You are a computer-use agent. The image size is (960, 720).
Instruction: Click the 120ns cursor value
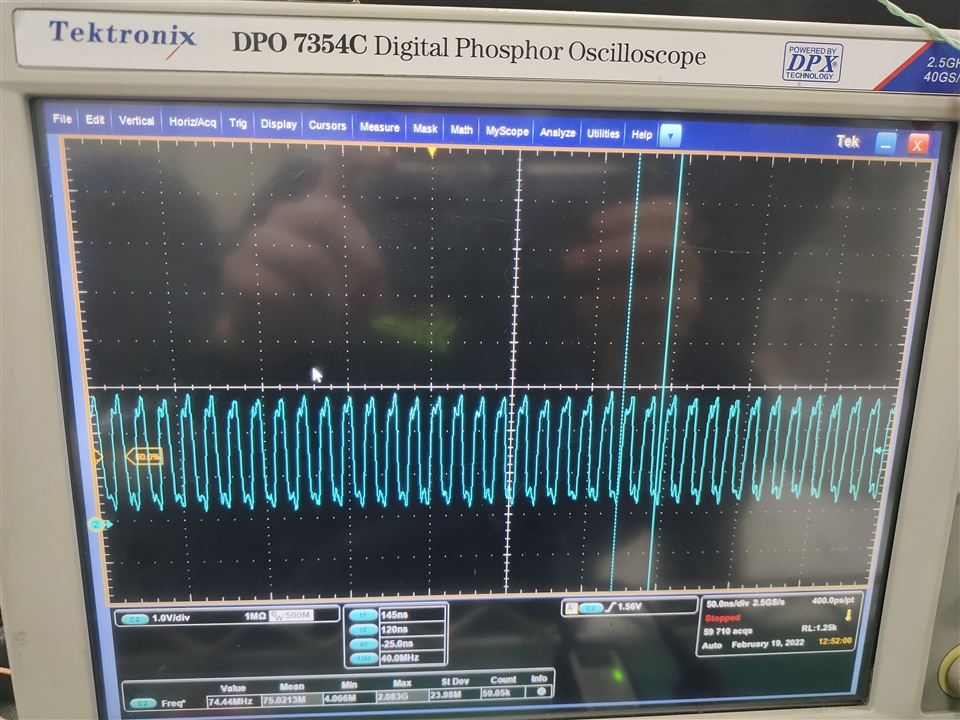[x=412, y=629]
